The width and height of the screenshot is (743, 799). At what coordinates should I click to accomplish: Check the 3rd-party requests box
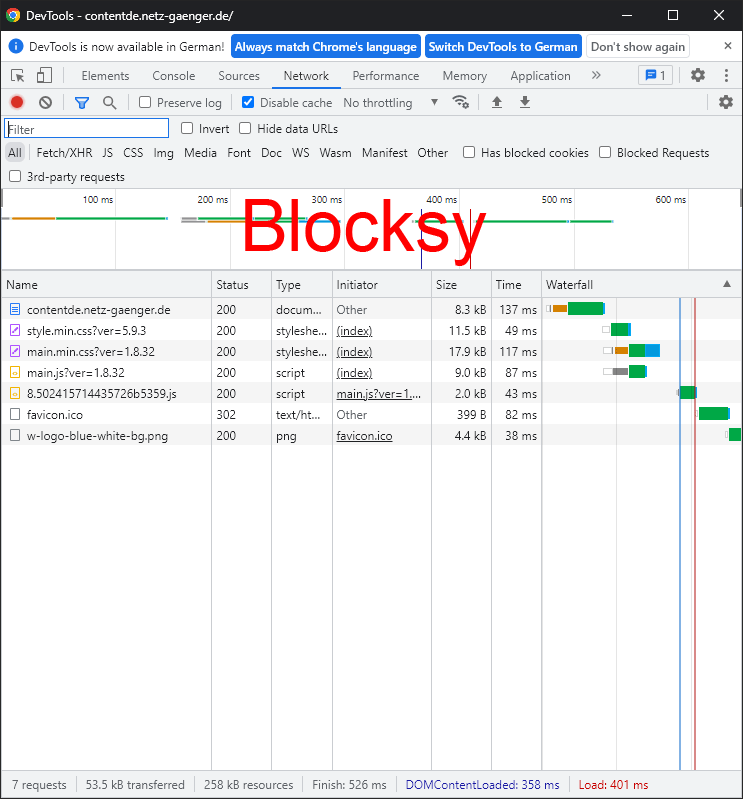[15, 176]
